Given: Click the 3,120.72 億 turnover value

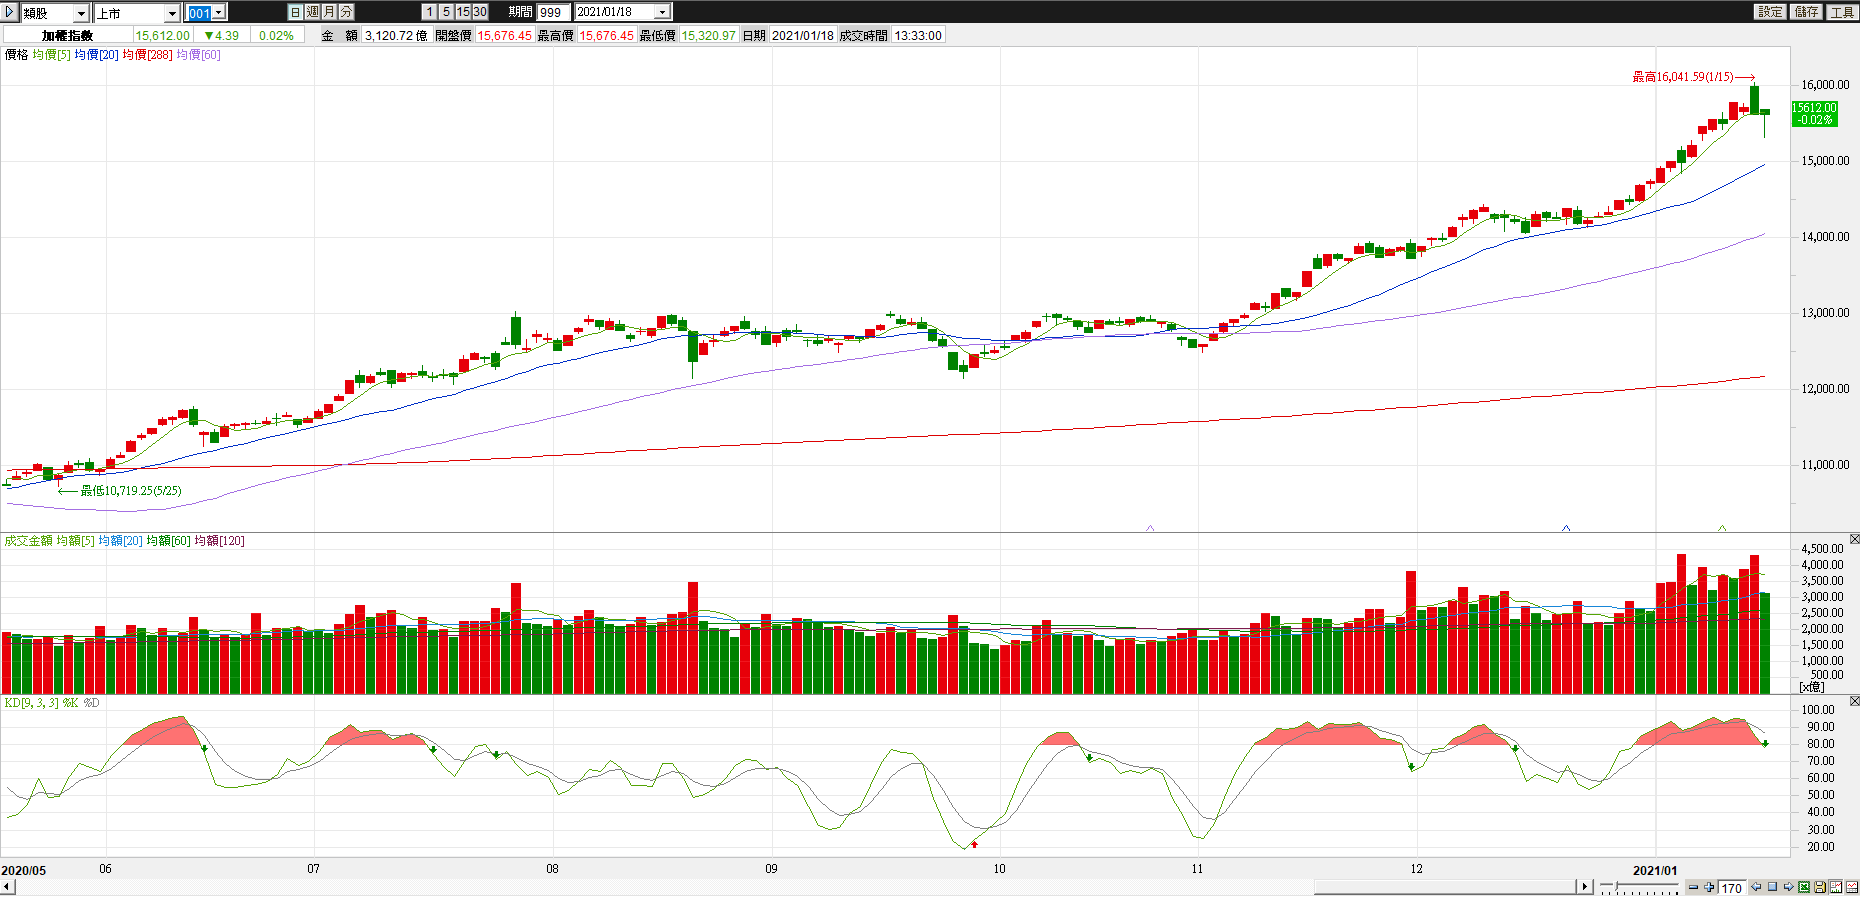Looking at the screenshot, I should tap(396, 35).
